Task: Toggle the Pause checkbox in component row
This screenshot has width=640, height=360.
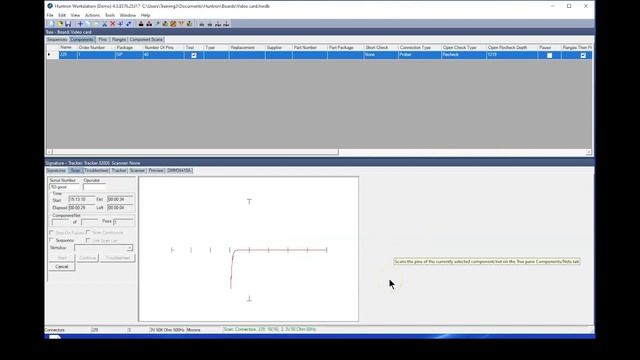Action: click(x=549, y=55)
